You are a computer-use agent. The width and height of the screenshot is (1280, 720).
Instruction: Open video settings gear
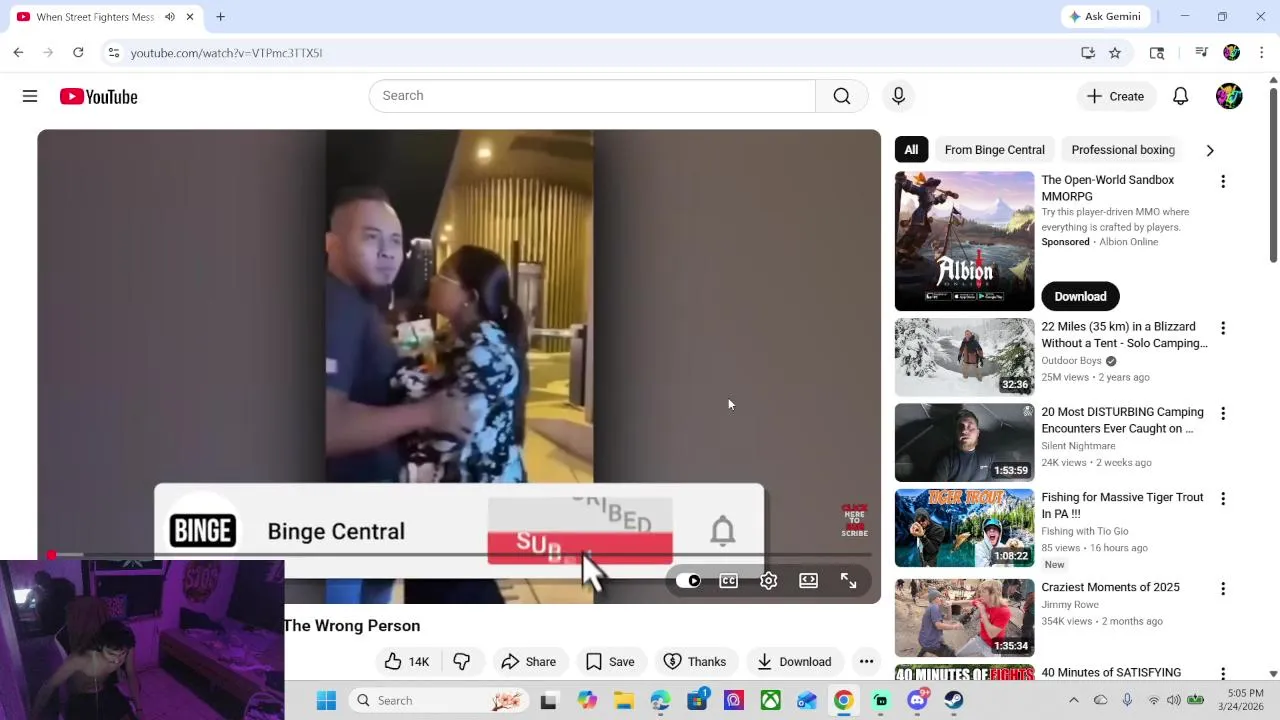768,581
